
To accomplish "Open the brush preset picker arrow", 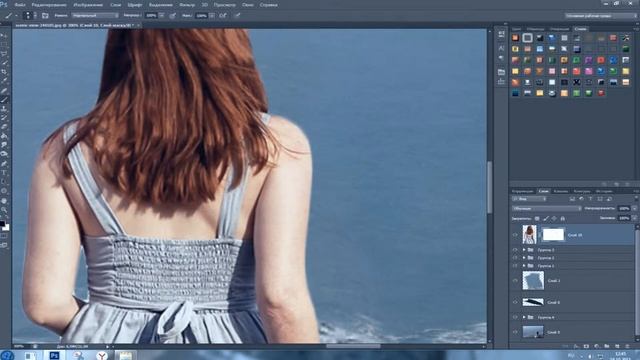I will click(x=35, y=16).
